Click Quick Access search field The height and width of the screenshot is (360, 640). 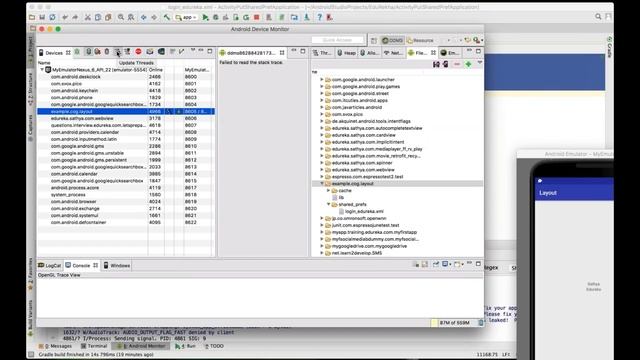pos(337,40)
